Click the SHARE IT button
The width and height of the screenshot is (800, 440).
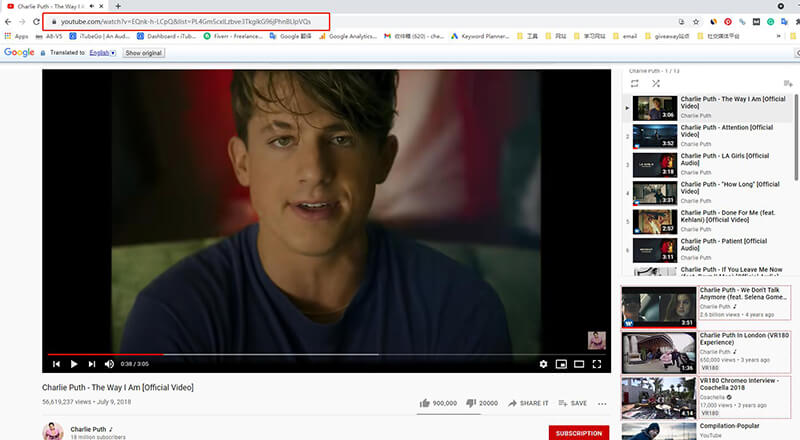click(528, 403)
